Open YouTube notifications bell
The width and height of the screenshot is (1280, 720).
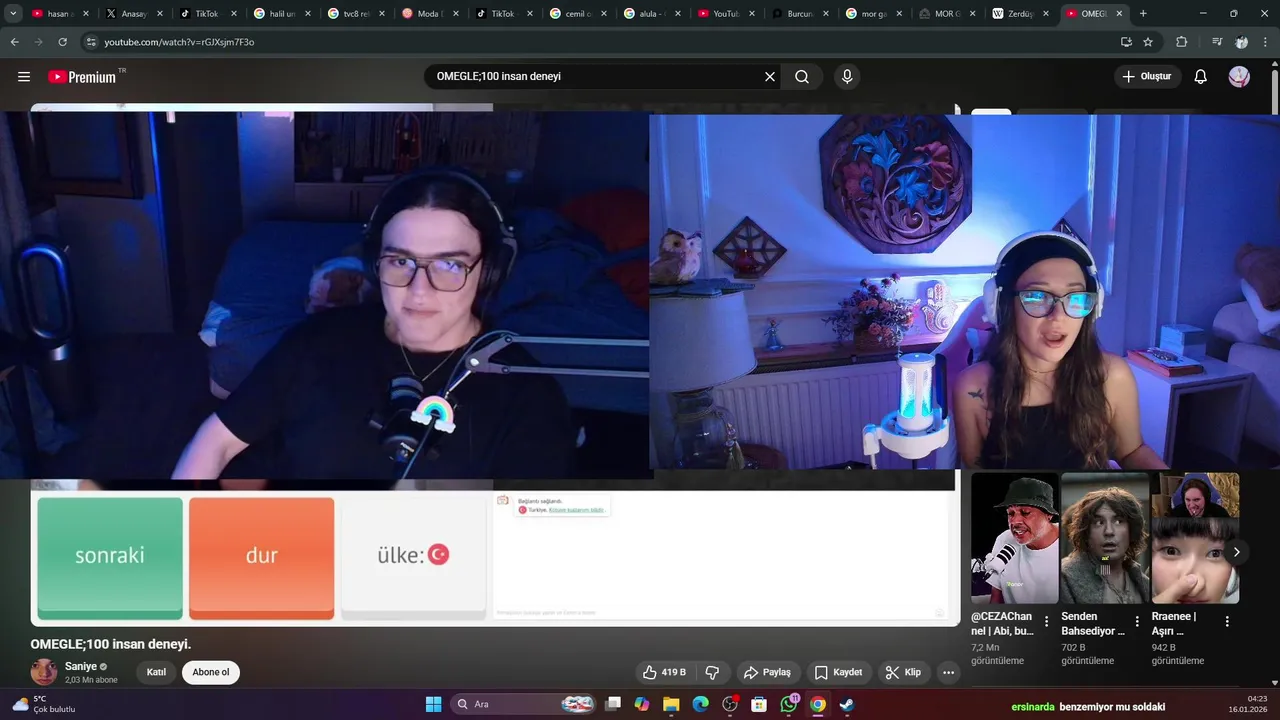pyautogui.click(x=1201, y=77)
